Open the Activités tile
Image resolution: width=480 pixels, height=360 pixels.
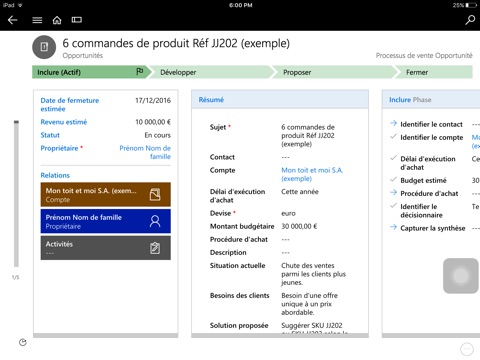106,248
